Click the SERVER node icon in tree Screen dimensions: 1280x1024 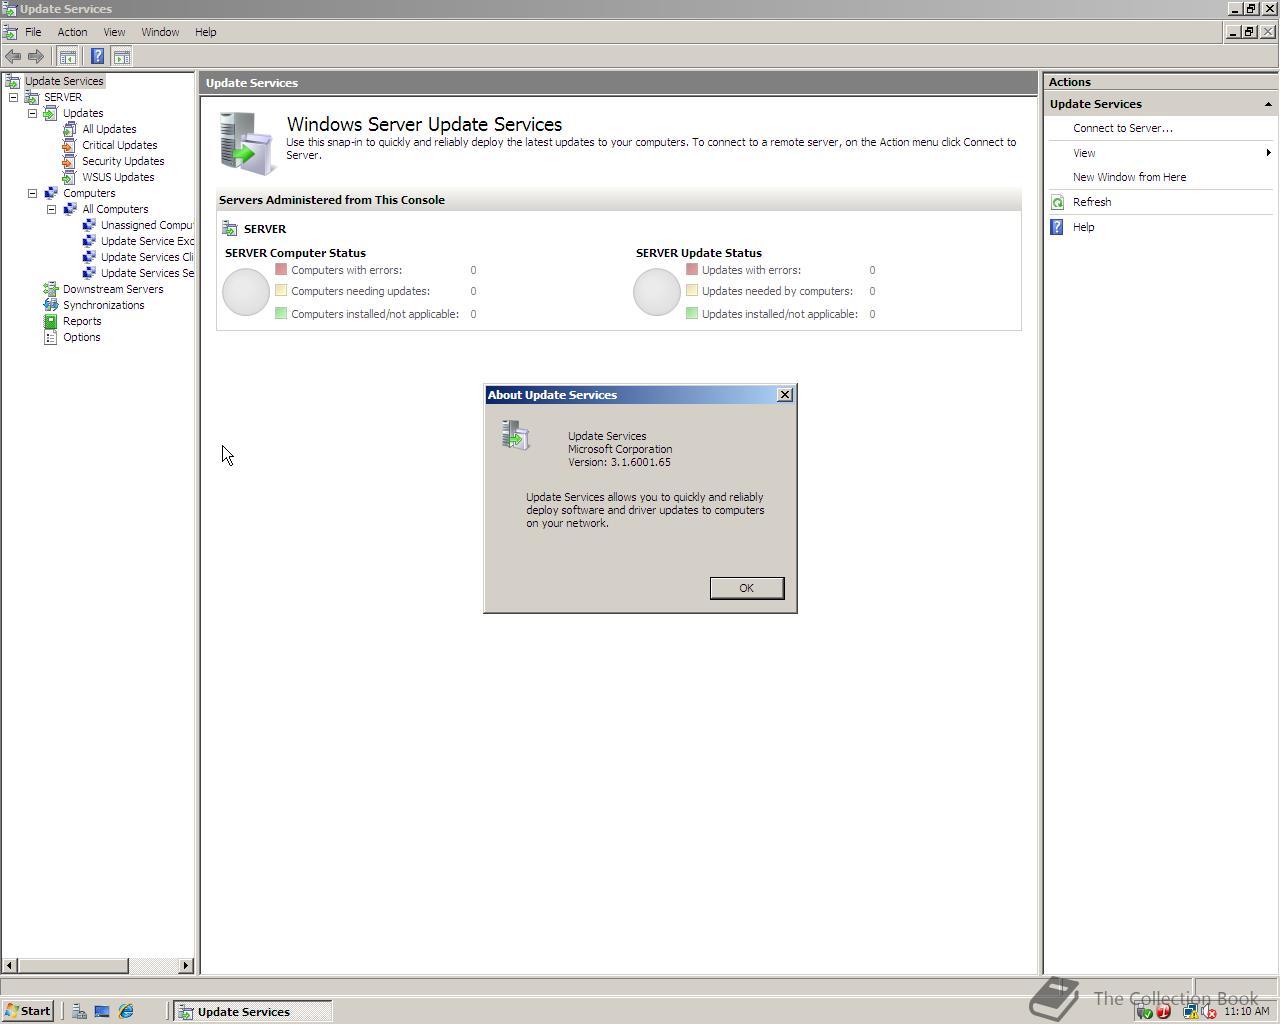point(32,97)
